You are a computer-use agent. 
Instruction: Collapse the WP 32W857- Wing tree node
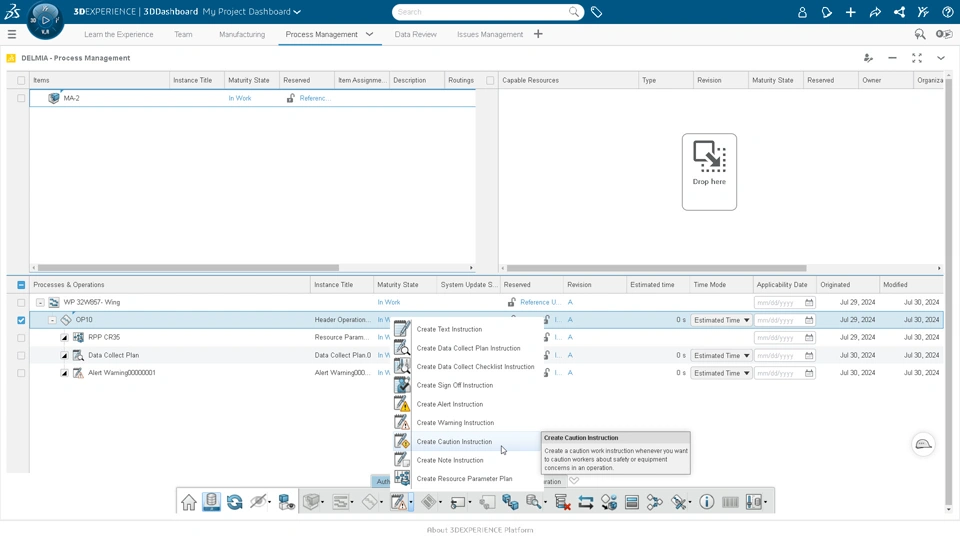click(40, 302)
